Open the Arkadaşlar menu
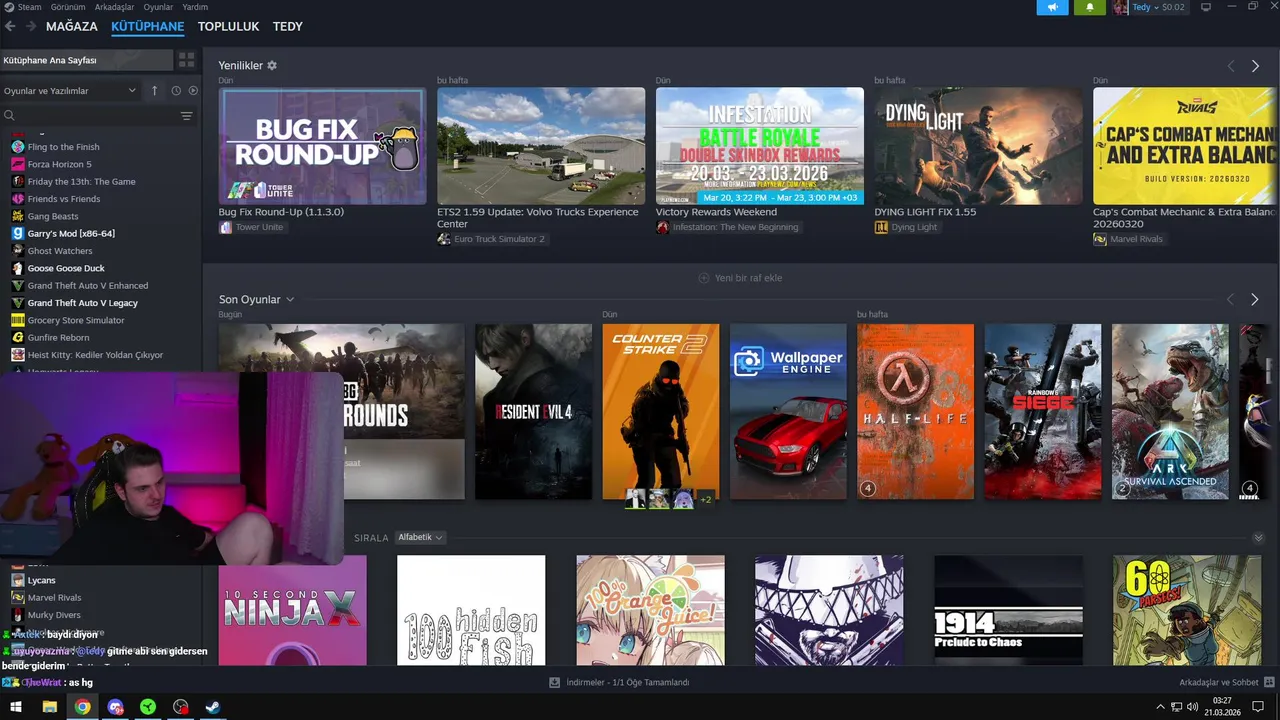The height and width of the screenshot is (720, 1280). [x=115, y=7]
